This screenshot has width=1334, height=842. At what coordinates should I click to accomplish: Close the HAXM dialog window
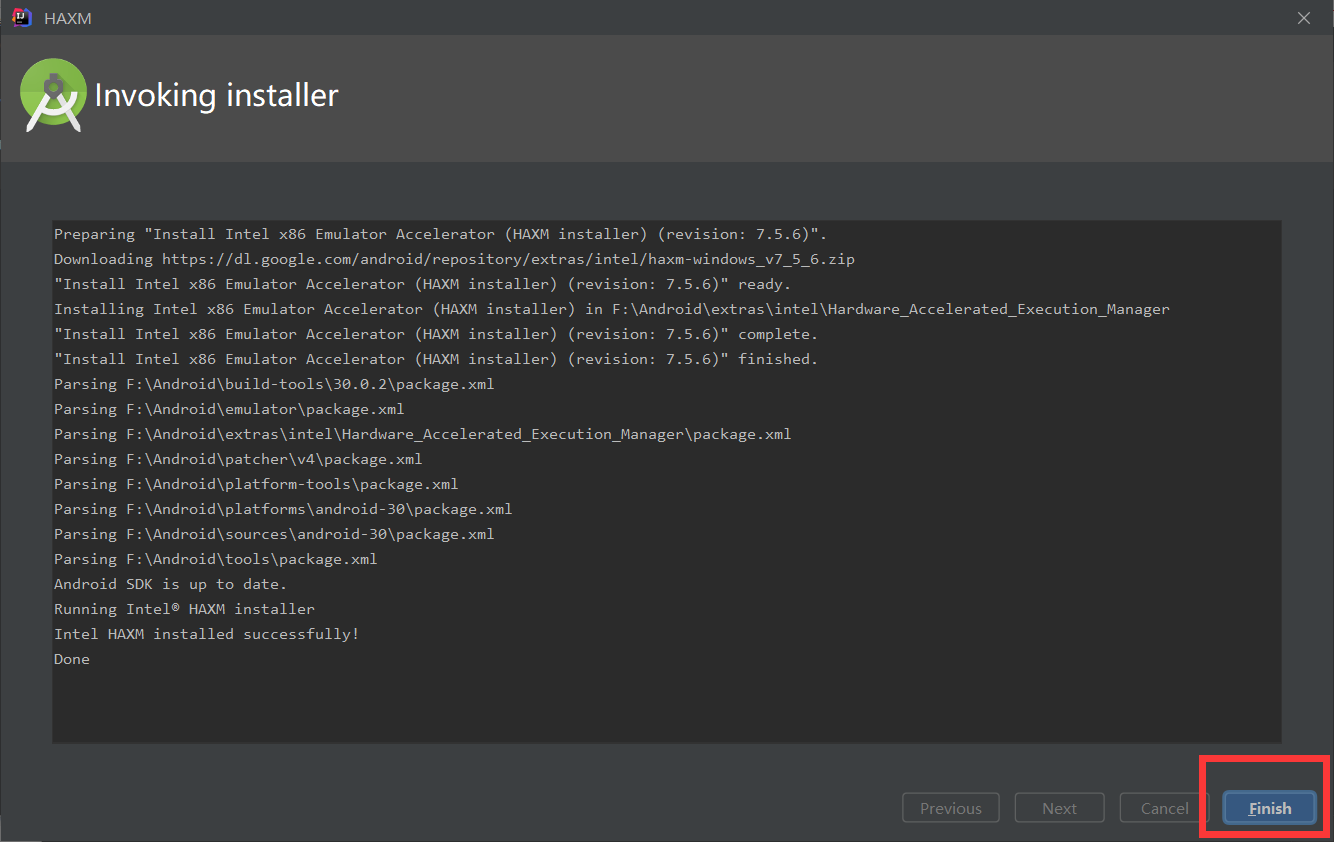[1304, 18]
